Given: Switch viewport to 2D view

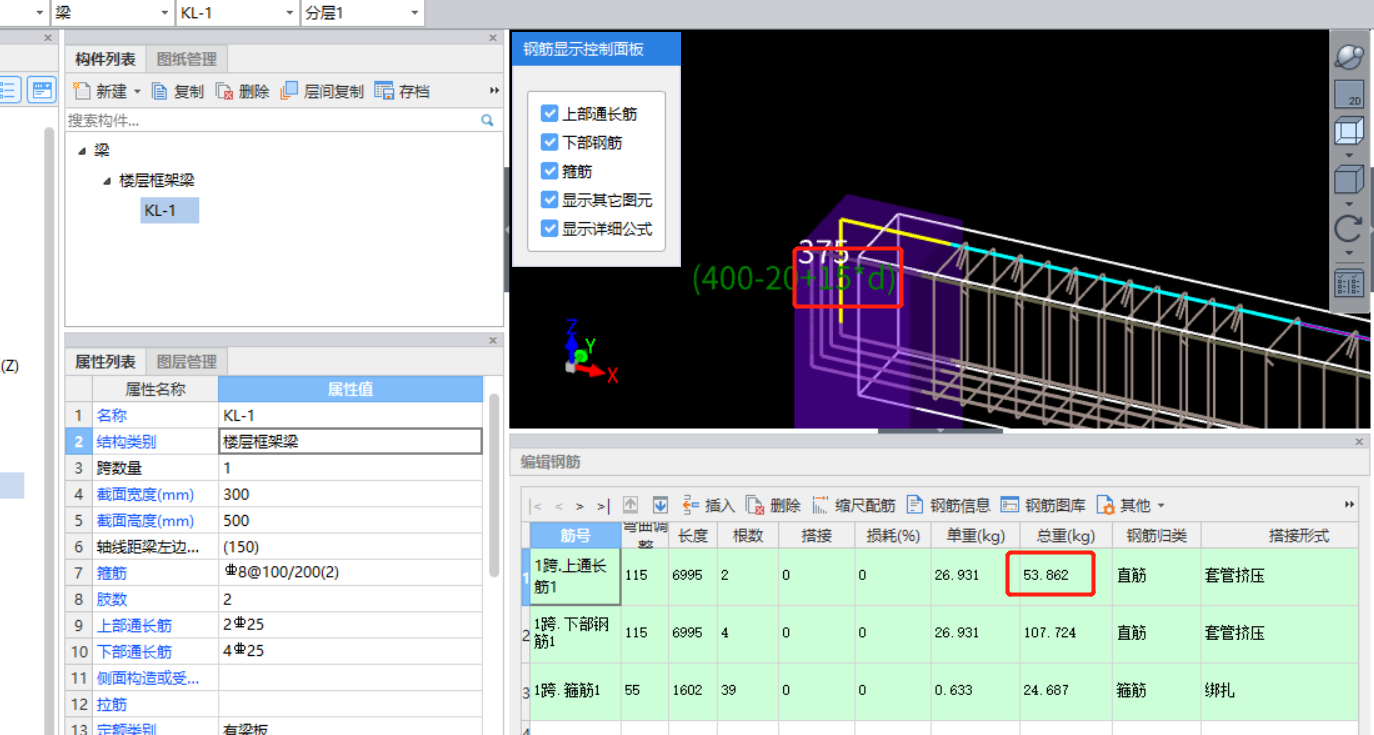Looking at the screenshot, I should click(x=1349, y=94).
